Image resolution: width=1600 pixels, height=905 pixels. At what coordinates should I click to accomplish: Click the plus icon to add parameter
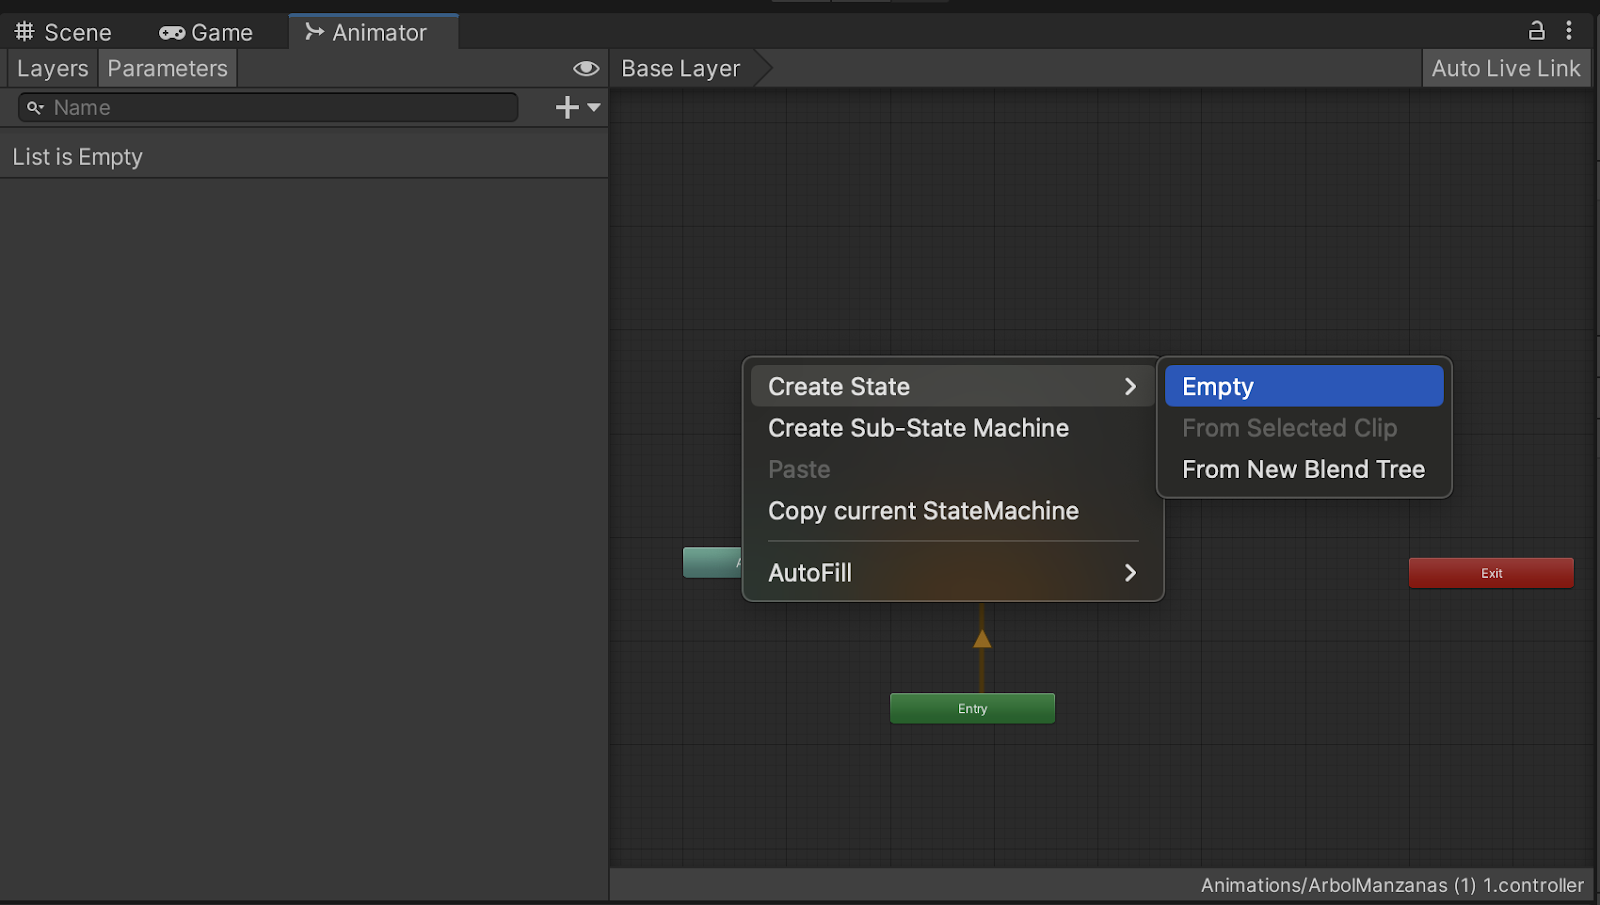pos(567,107)
